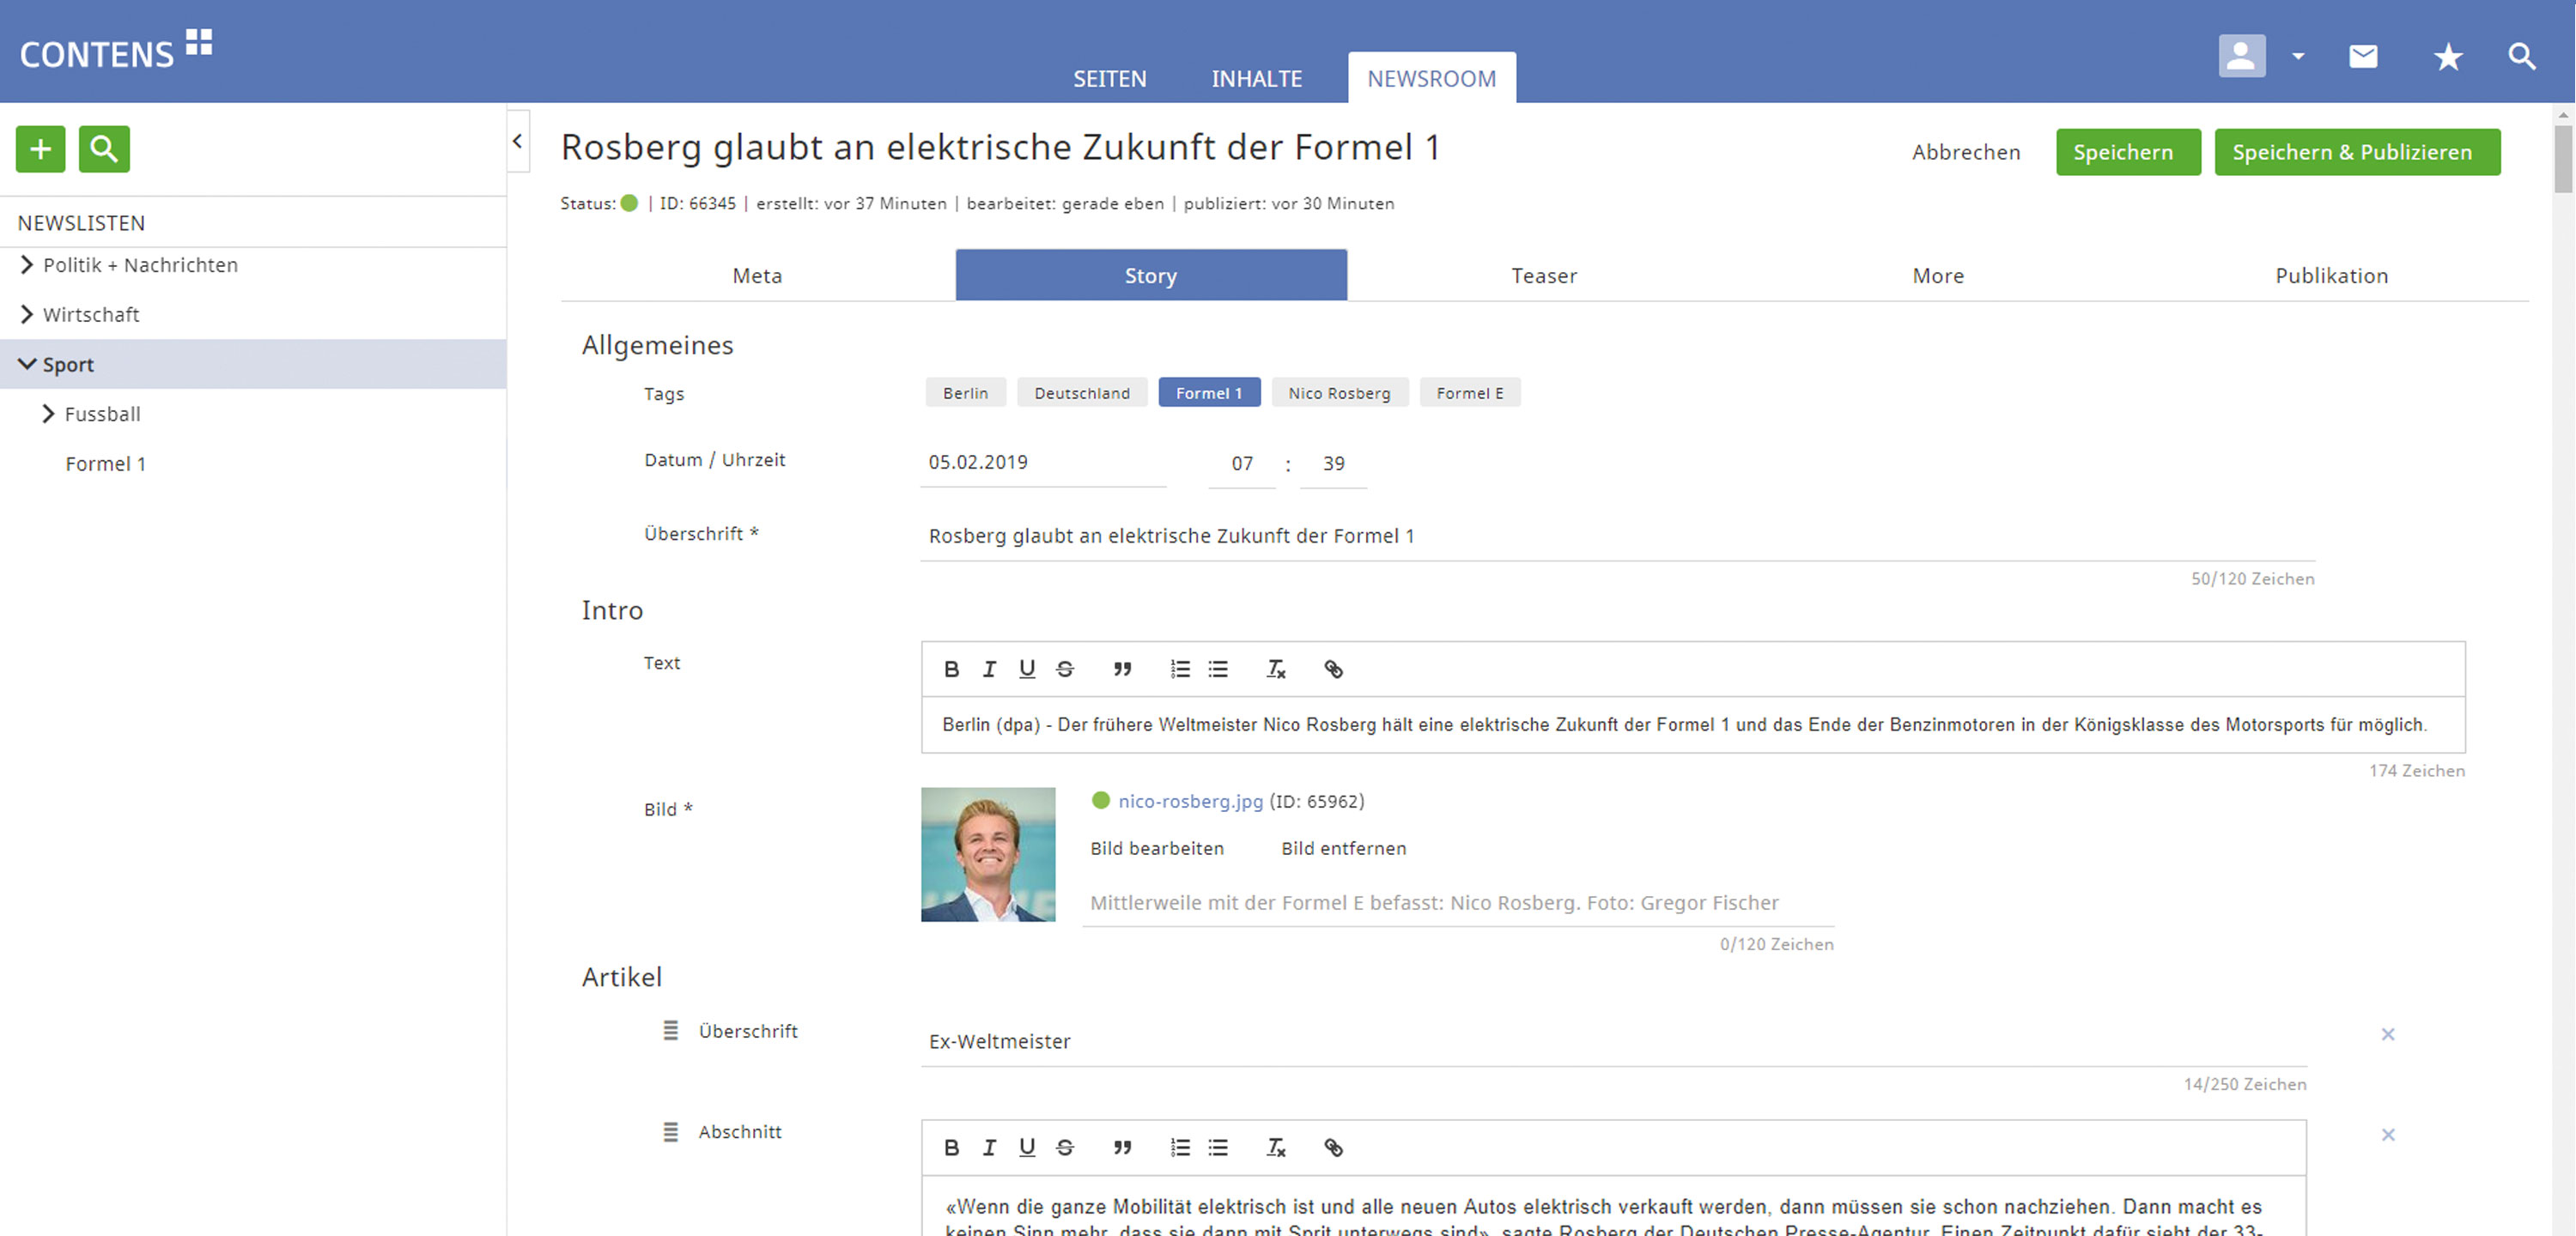Toggle bold in Intro text editor
This screenshot has width=2576, height=1236.
click(951, 669)
